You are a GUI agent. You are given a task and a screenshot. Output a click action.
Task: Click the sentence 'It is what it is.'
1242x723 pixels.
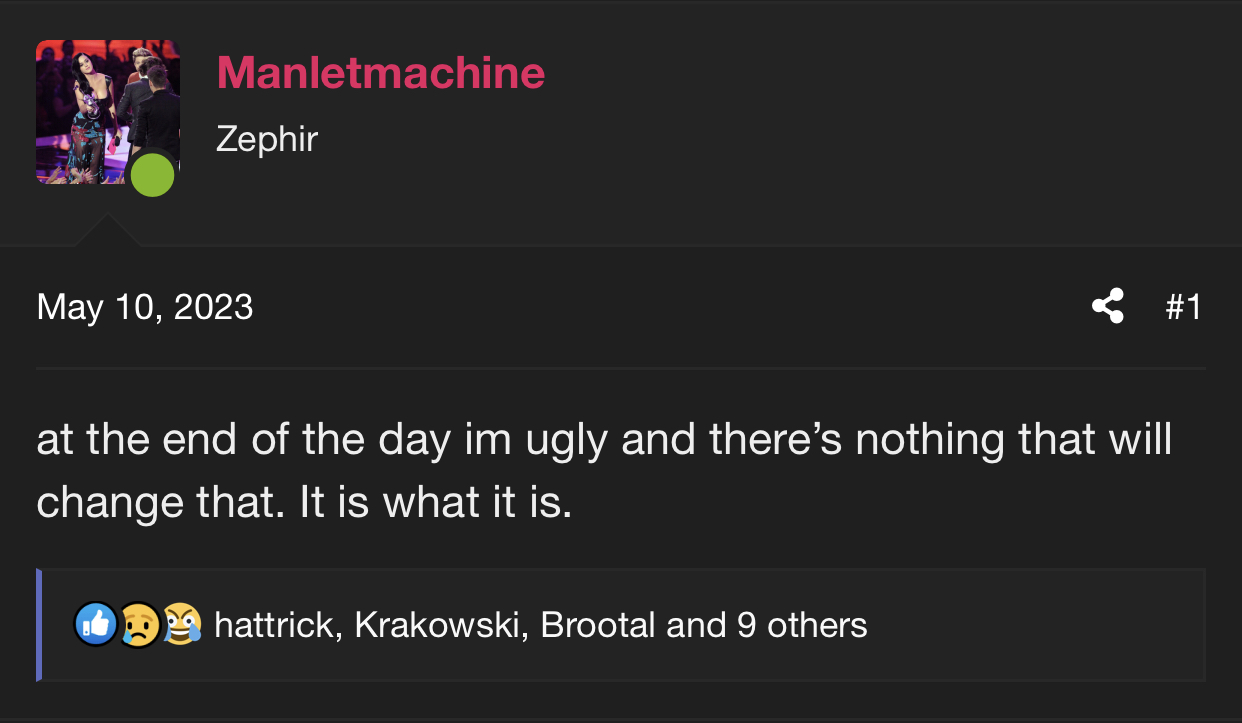pyautogui.click(x=436, y=502)
